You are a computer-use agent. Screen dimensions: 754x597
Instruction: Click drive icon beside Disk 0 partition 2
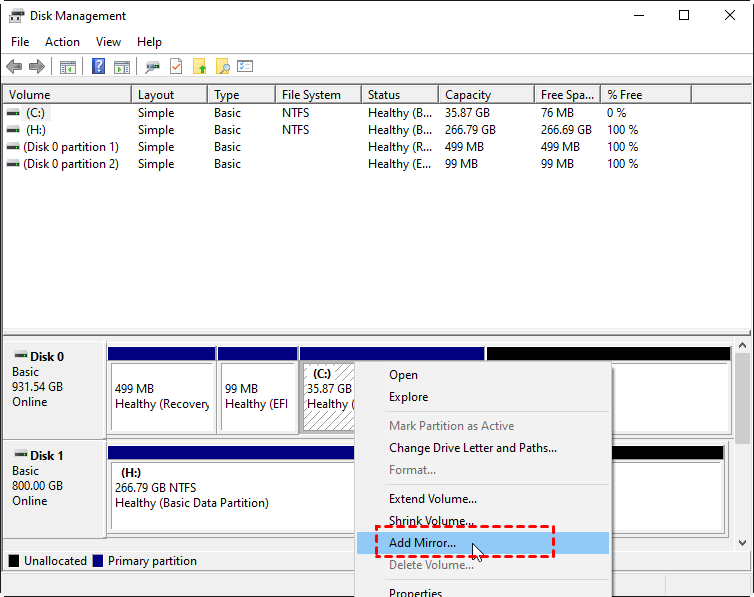[13, 164]
